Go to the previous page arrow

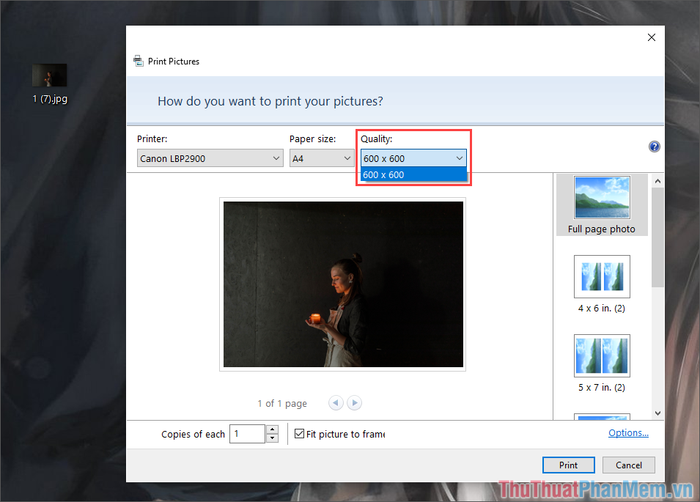tap(336, 403)
